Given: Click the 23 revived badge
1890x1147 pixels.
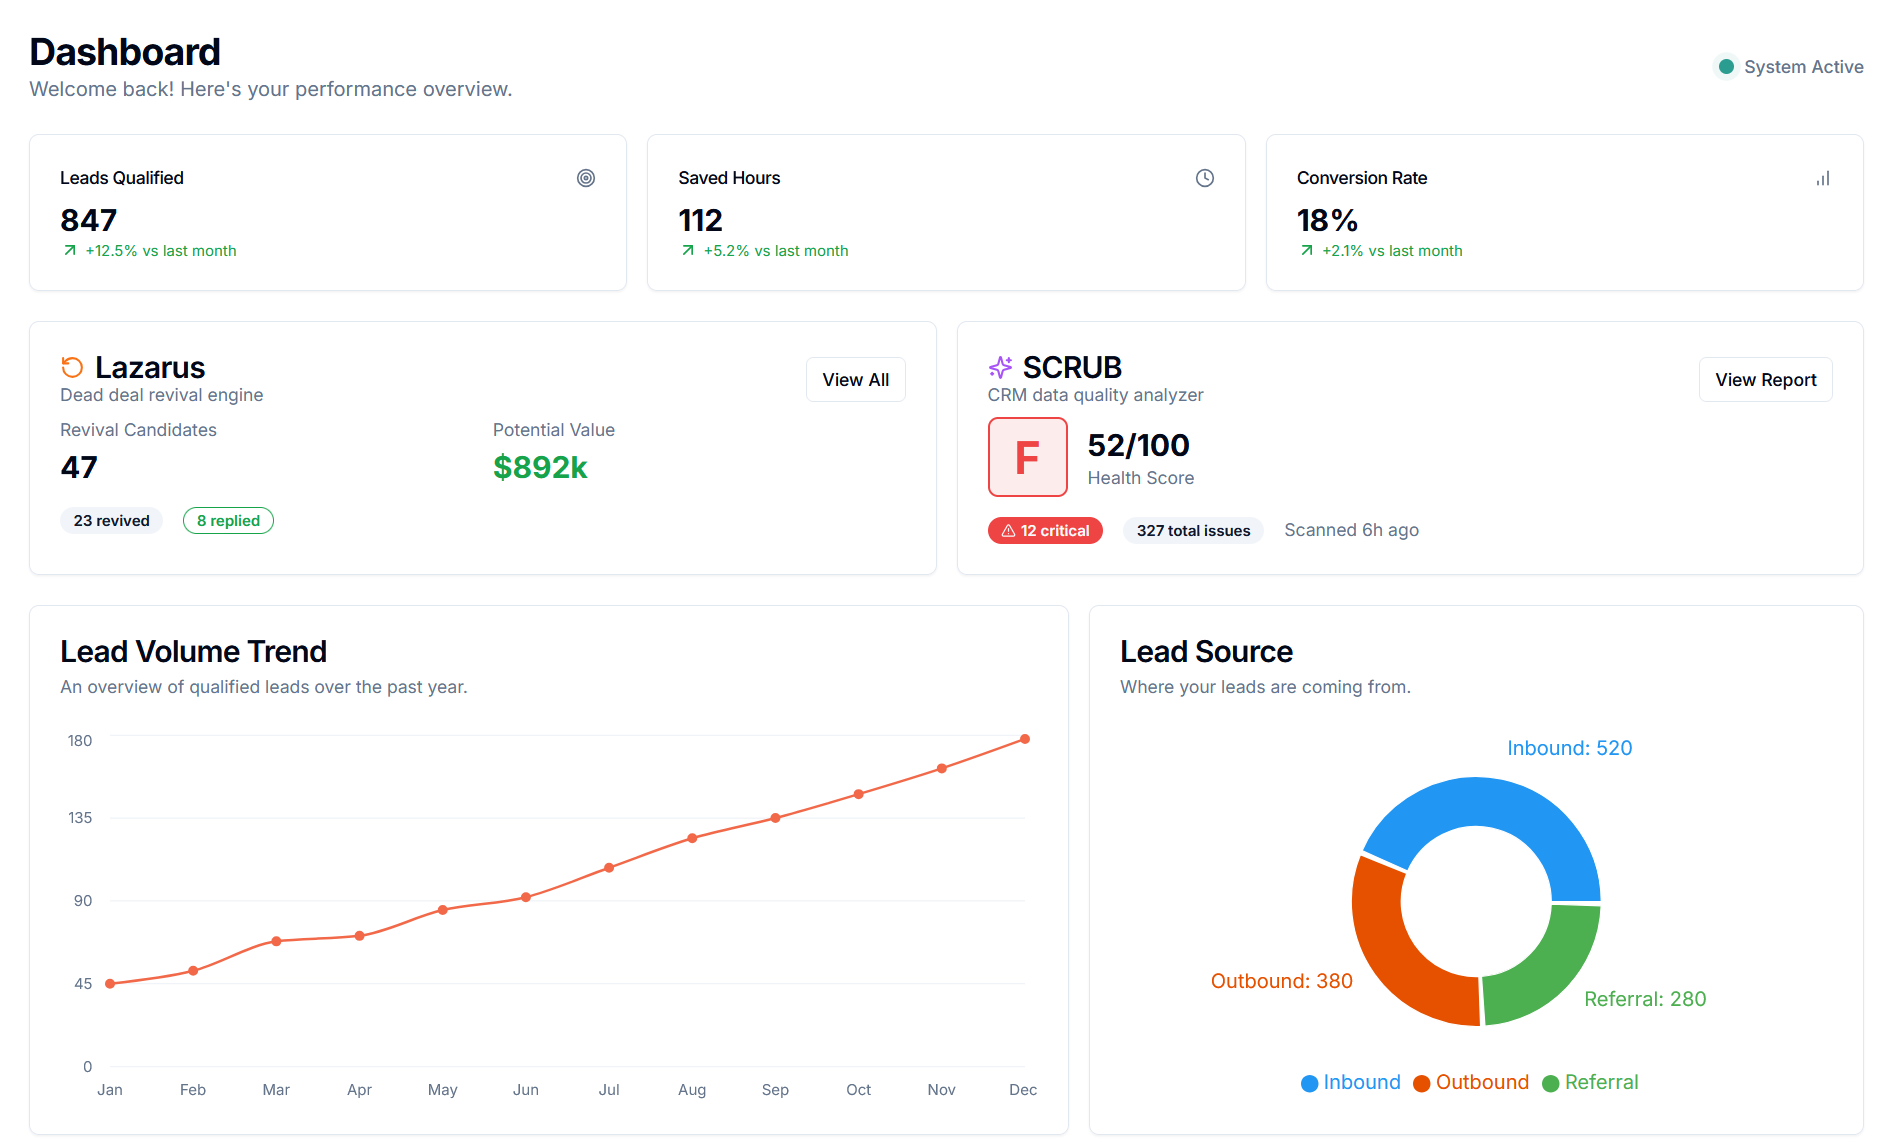Looking at the screenshot, I should (x=111, y=520).
